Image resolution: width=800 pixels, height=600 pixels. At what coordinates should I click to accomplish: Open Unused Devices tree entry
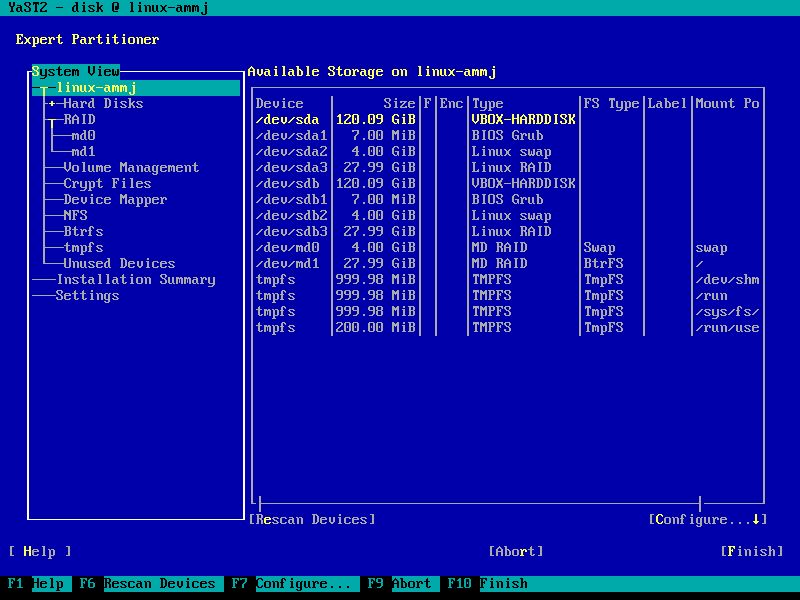(x=119, y=263)
